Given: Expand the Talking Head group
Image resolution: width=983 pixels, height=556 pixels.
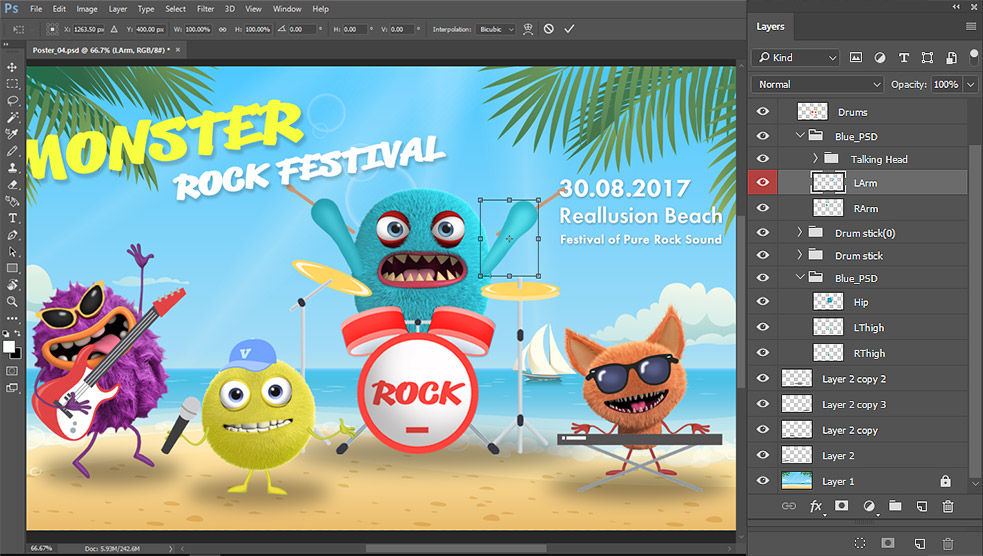Looking at the screenshot, I should (x=815, y=159).
